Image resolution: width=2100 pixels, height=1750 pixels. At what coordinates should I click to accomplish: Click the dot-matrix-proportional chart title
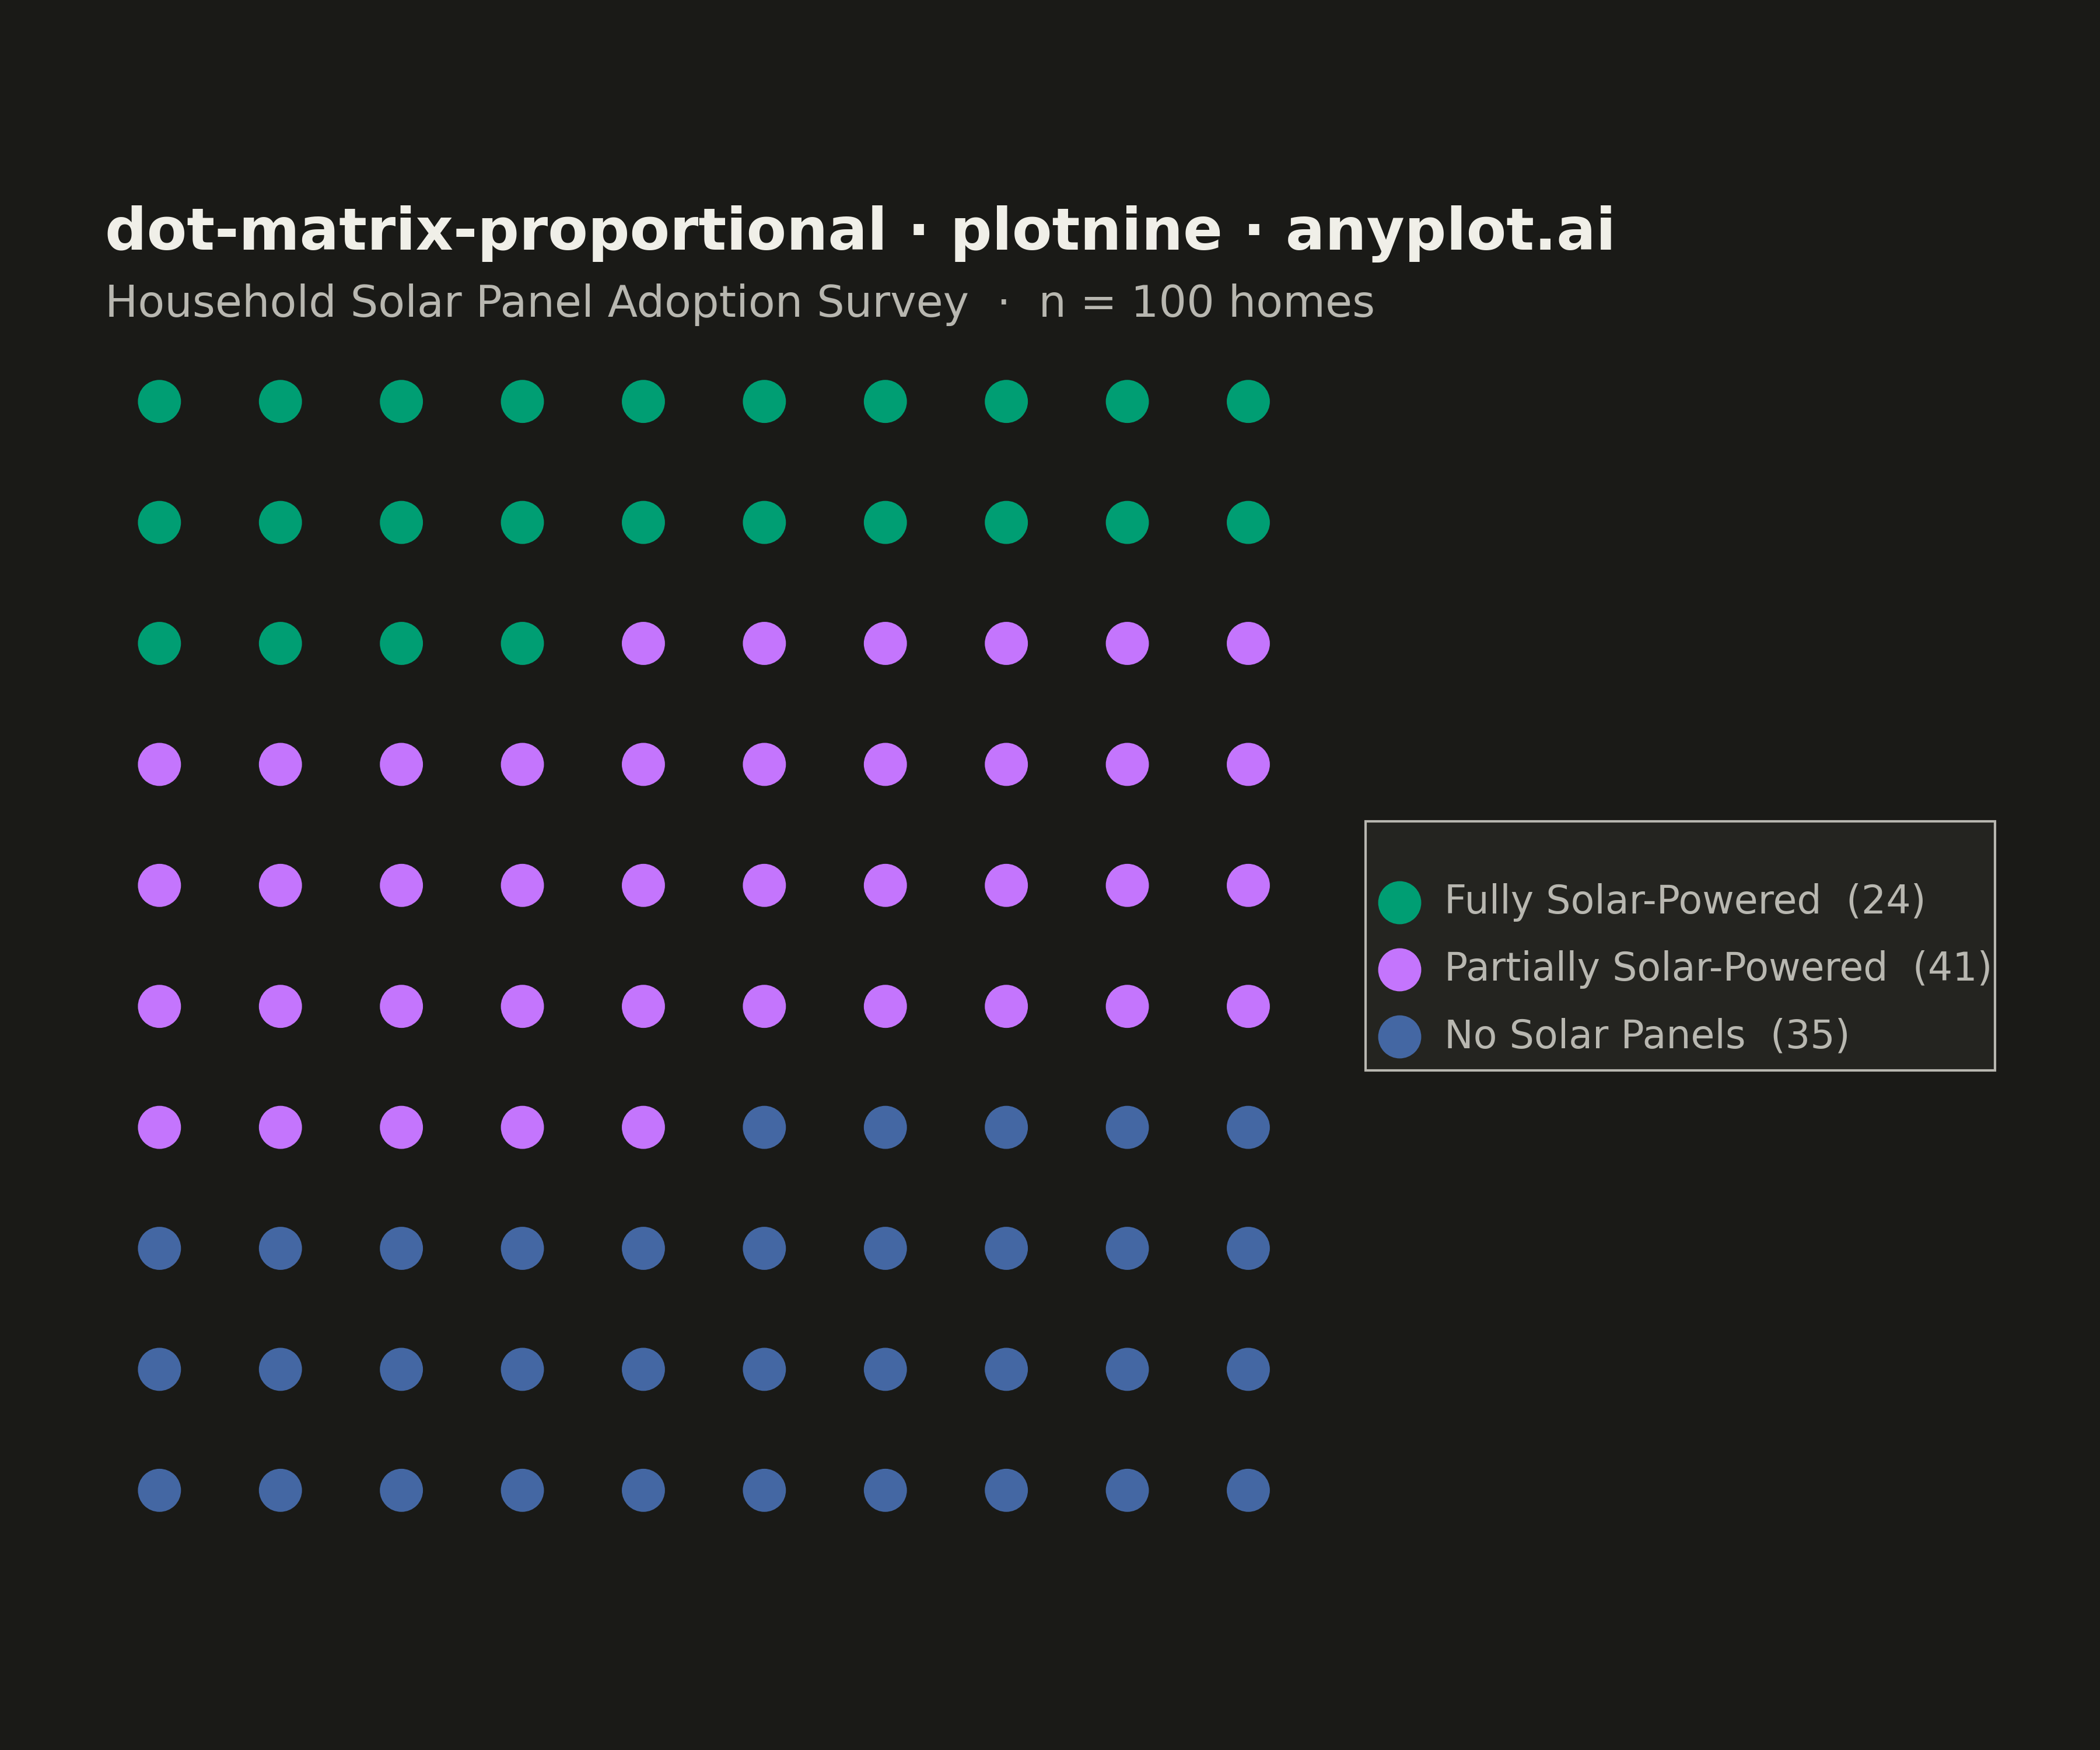[859, 230]
